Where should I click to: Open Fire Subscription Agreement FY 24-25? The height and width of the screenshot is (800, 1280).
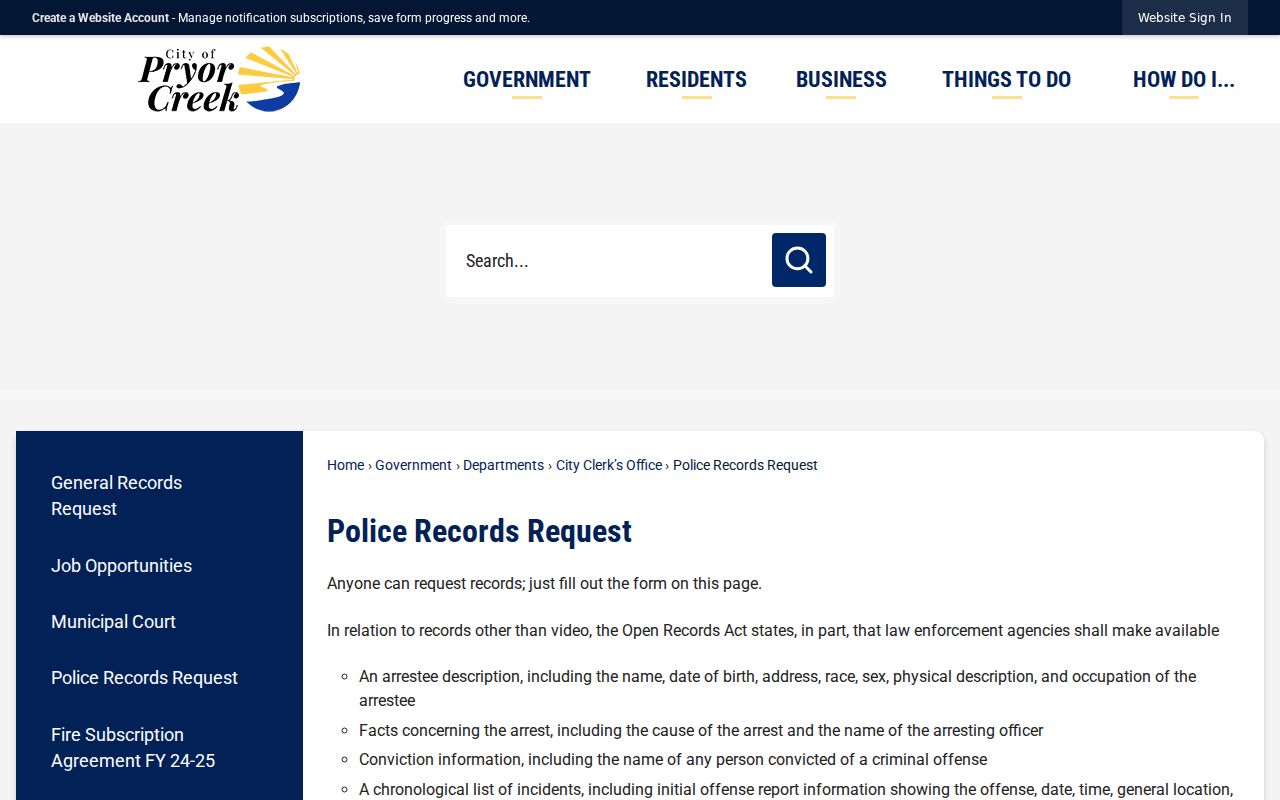point(133,747)
